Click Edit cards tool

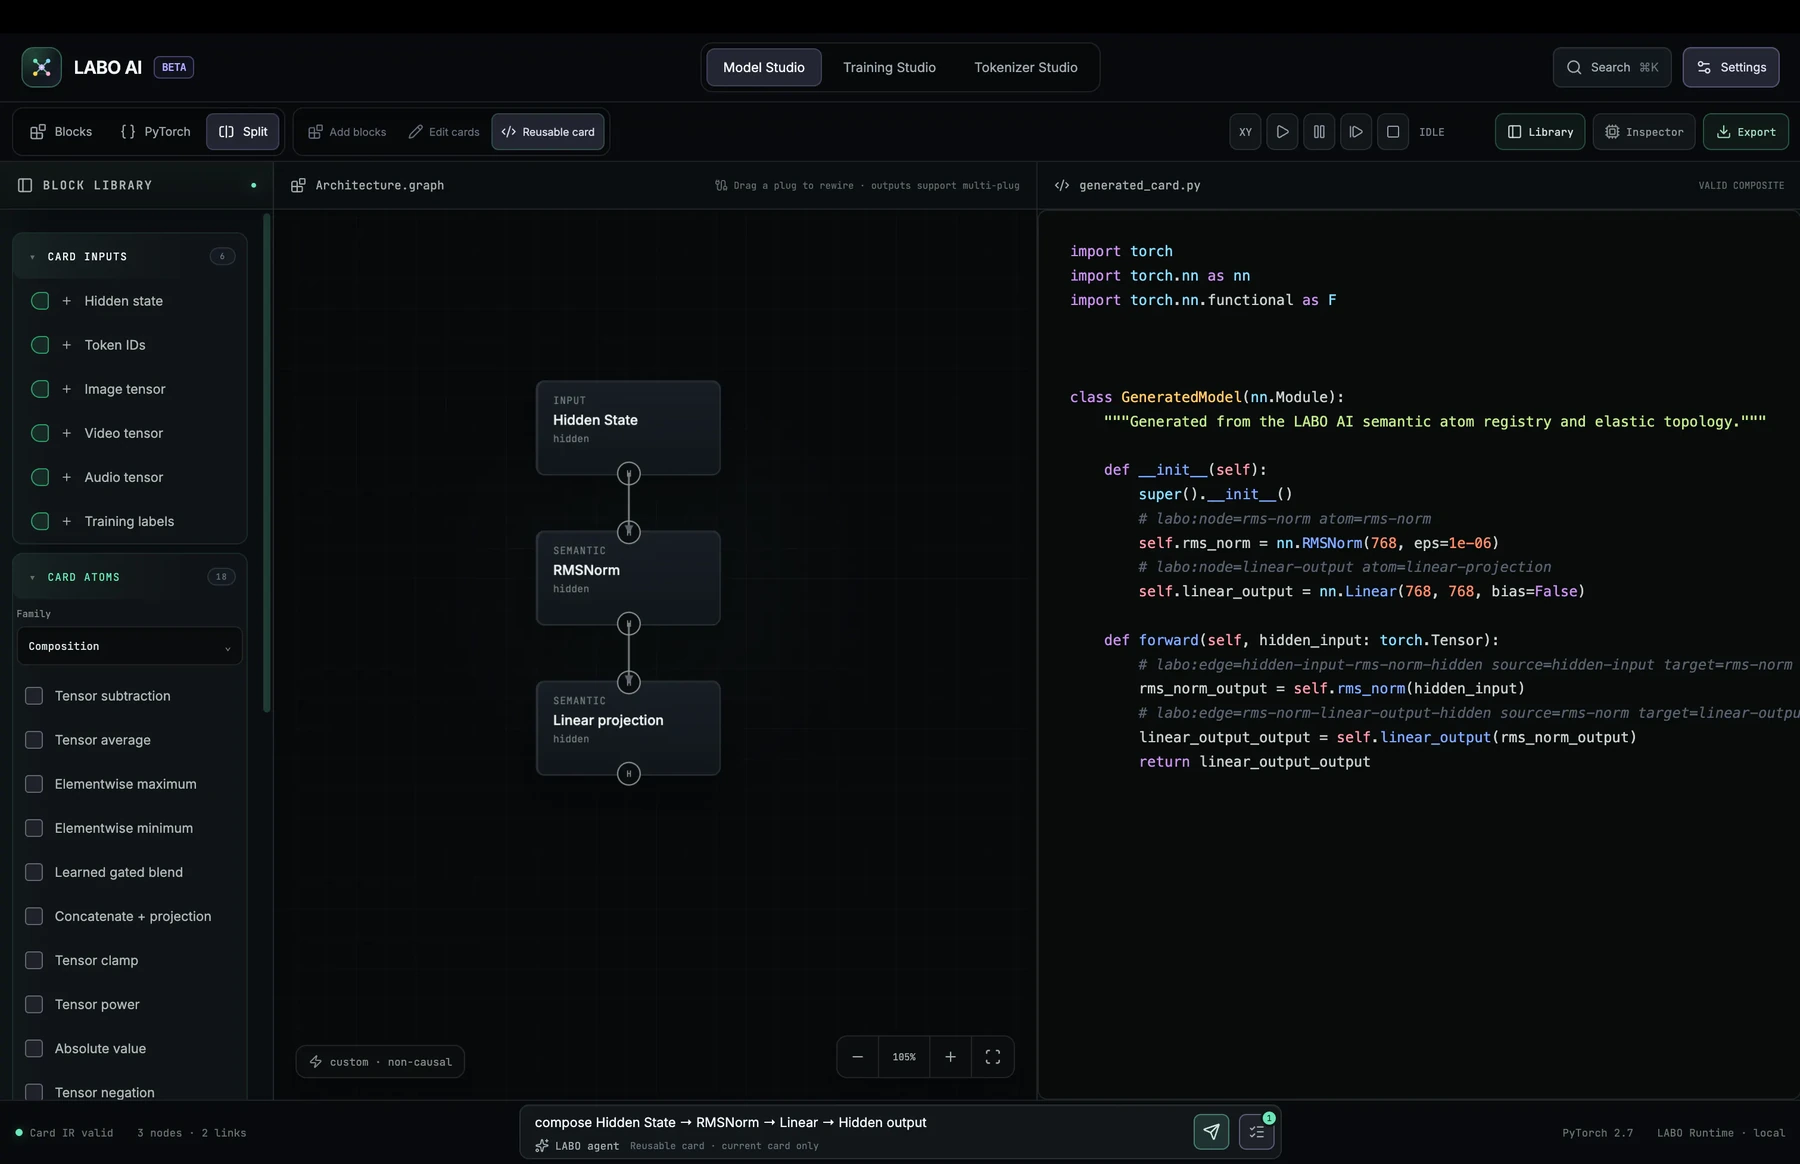(x=444, y=132)
